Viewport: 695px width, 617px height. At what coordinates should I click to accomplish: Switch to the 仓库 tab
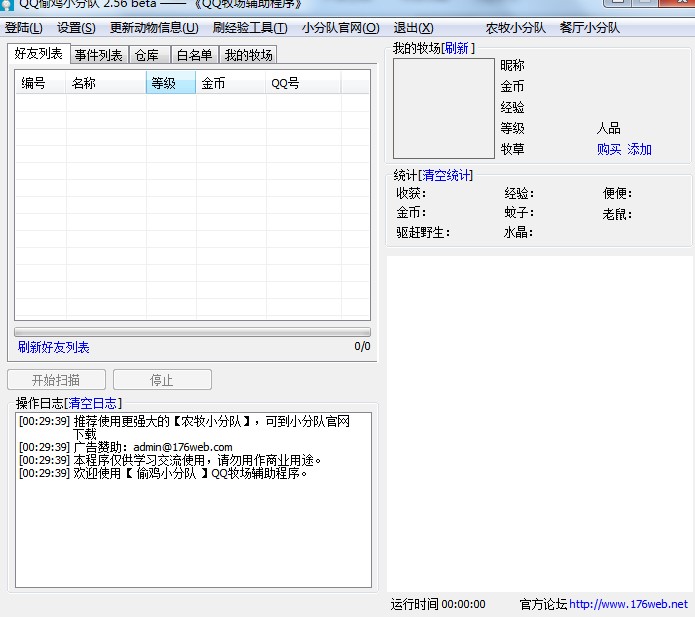(147, 55)
